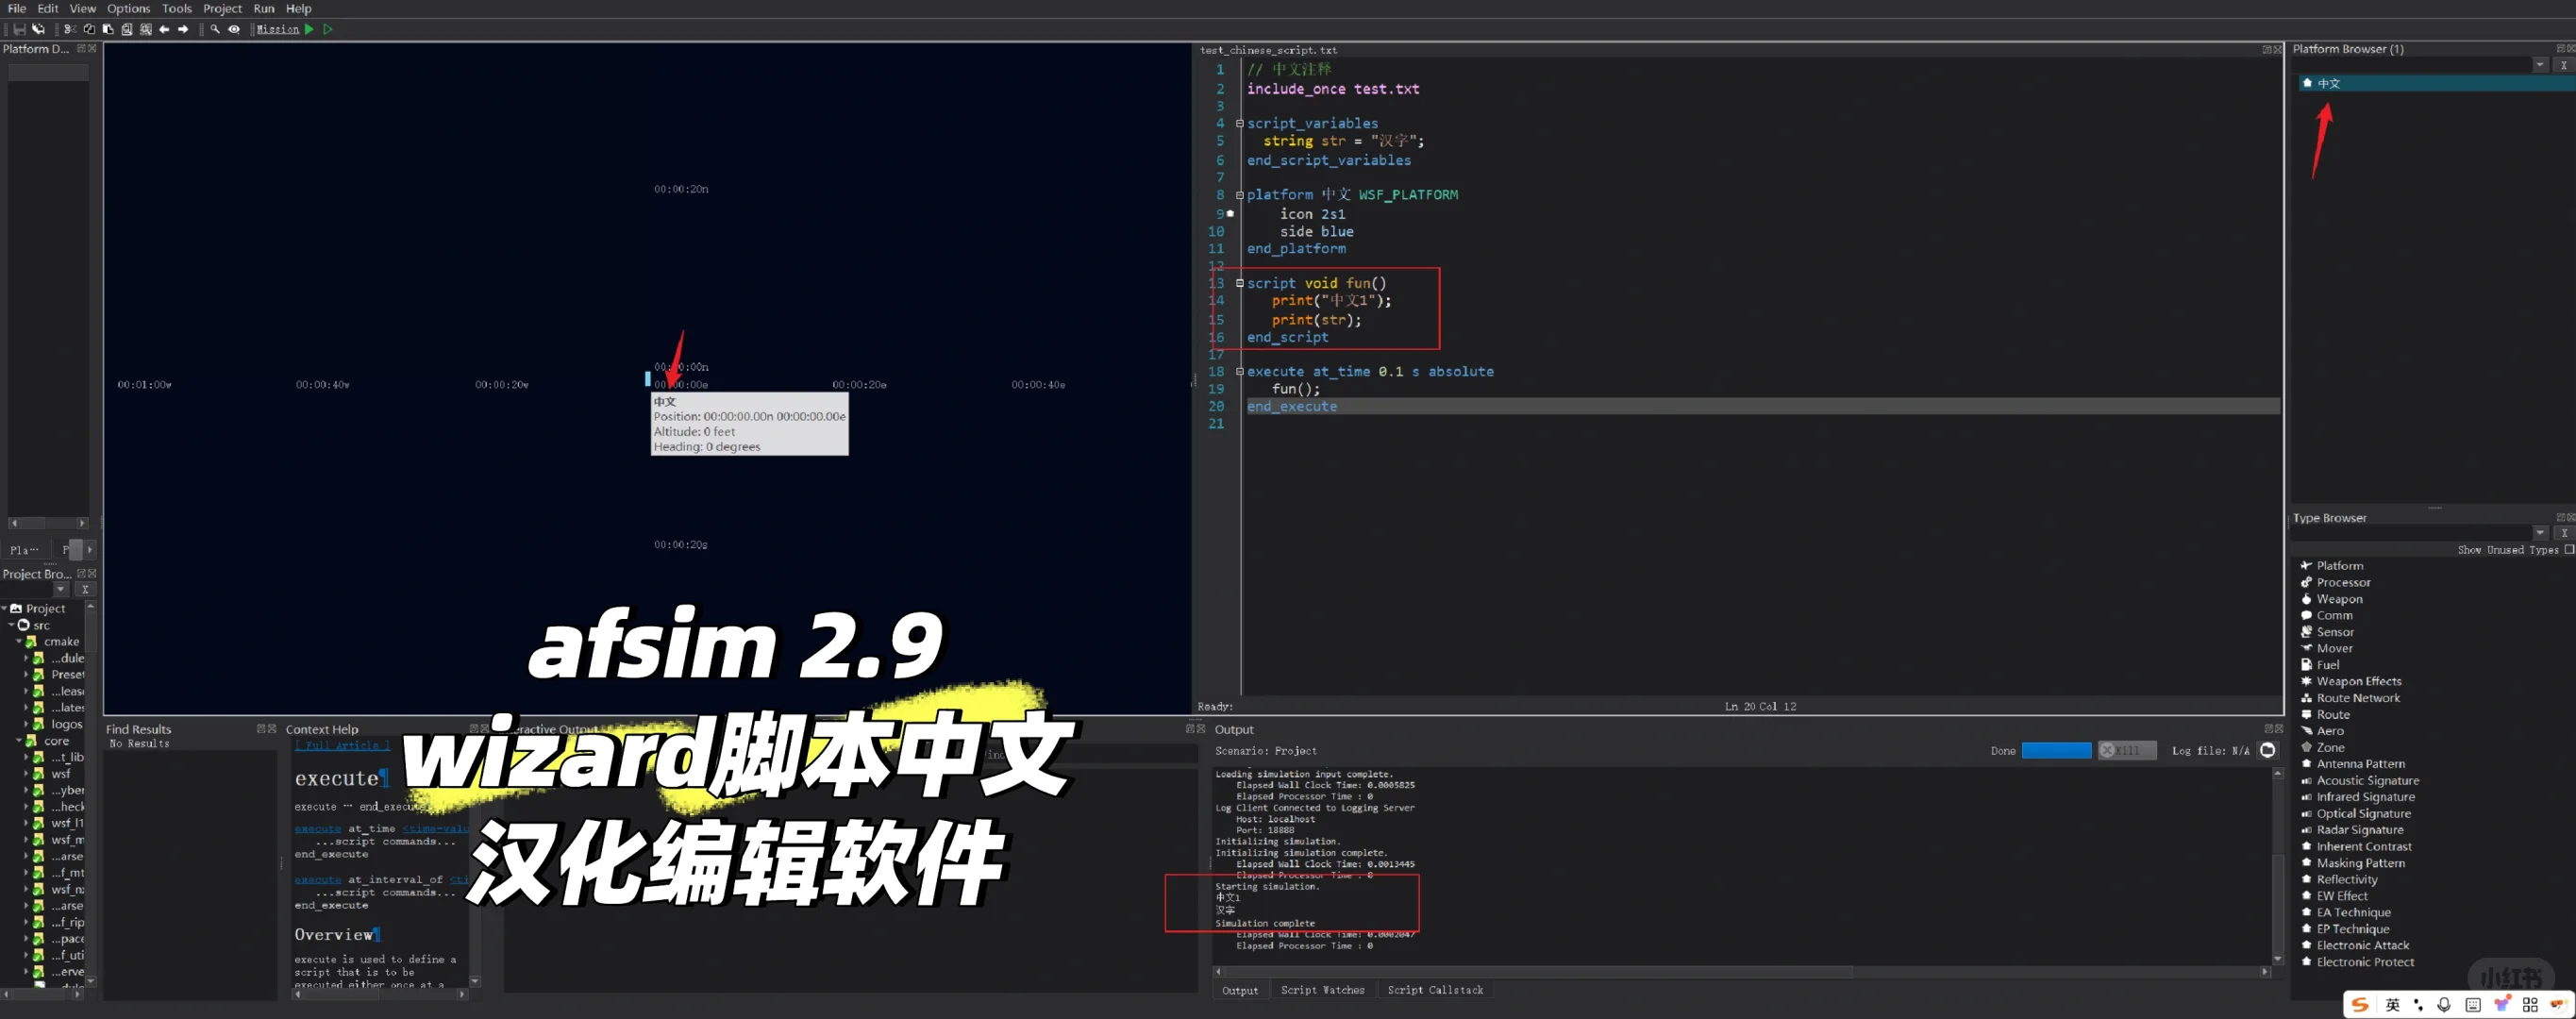The image size is (2576, 1019).
Task: Click the blue Done progress bar
Action: point(2055,750)
